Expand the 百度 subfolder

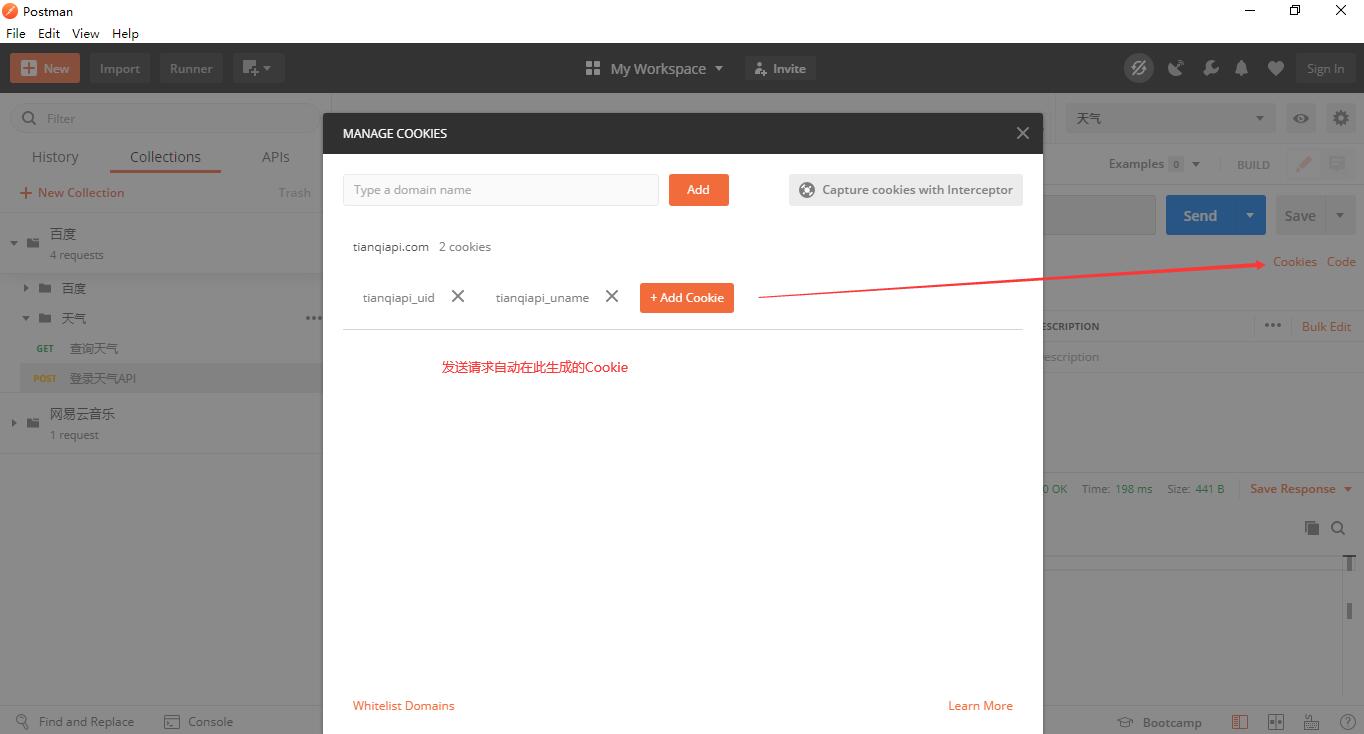coord(26,288)
